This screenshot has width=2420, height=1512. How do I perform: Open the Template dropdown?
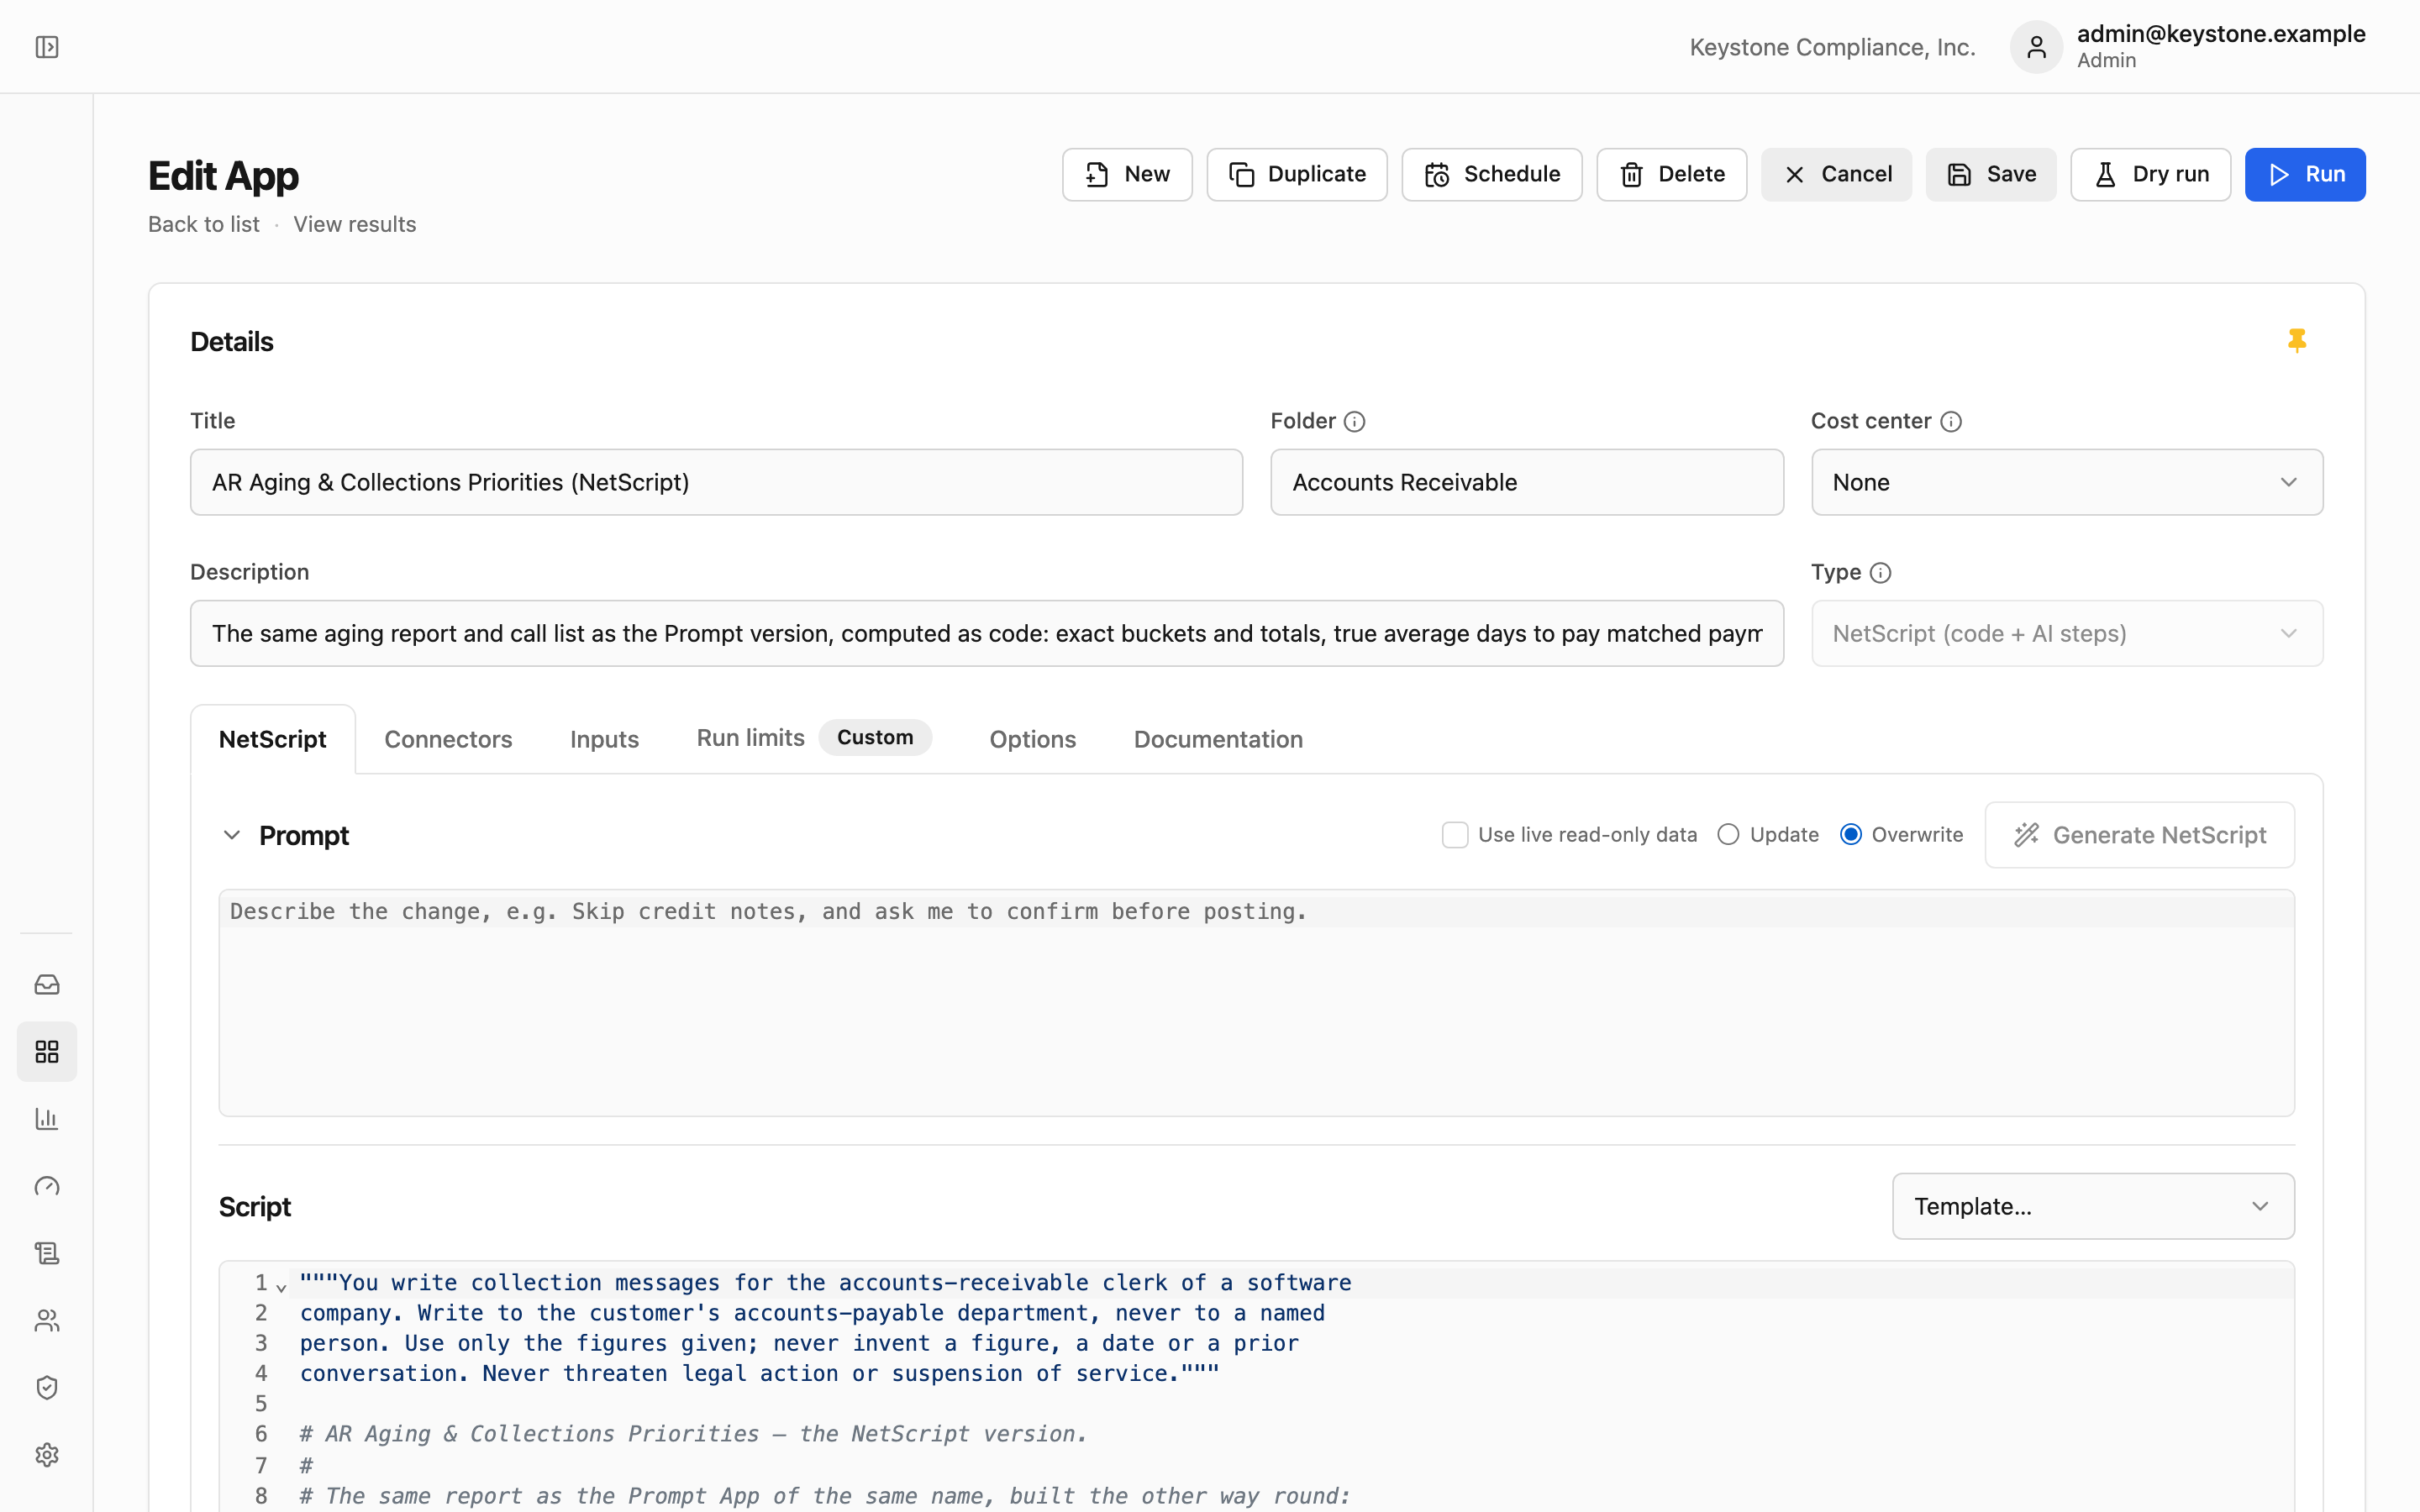2093,1206
